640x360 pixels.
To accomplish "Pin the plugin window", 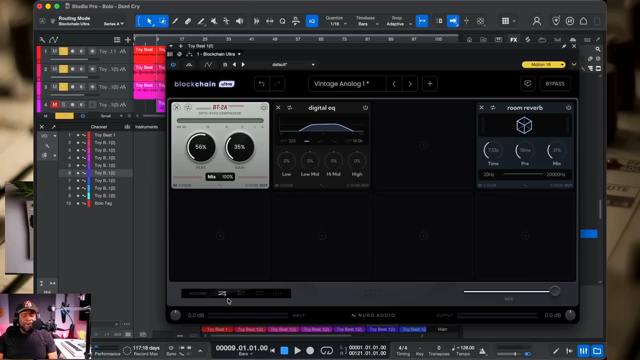I will (564, 47).
